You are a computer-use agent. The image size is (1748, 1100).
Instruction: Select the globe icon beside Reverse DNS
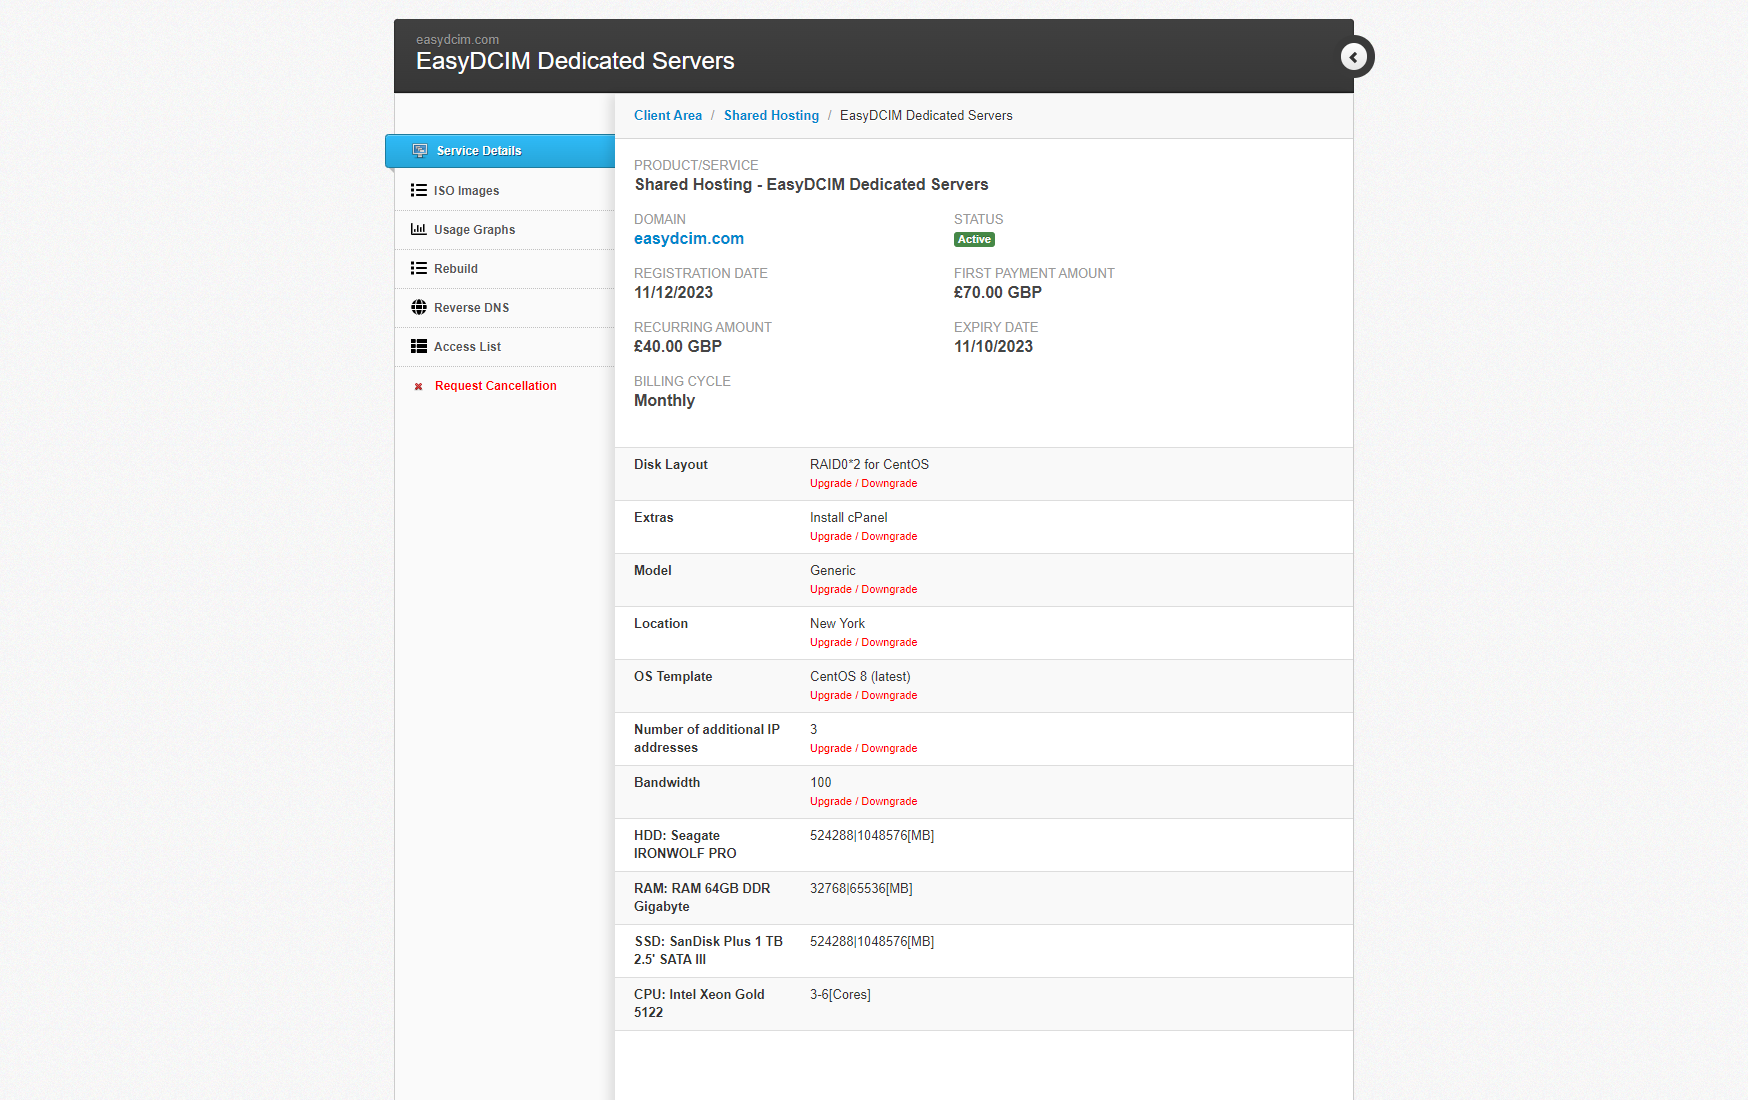pyautogui.click(x=419, y=307)
